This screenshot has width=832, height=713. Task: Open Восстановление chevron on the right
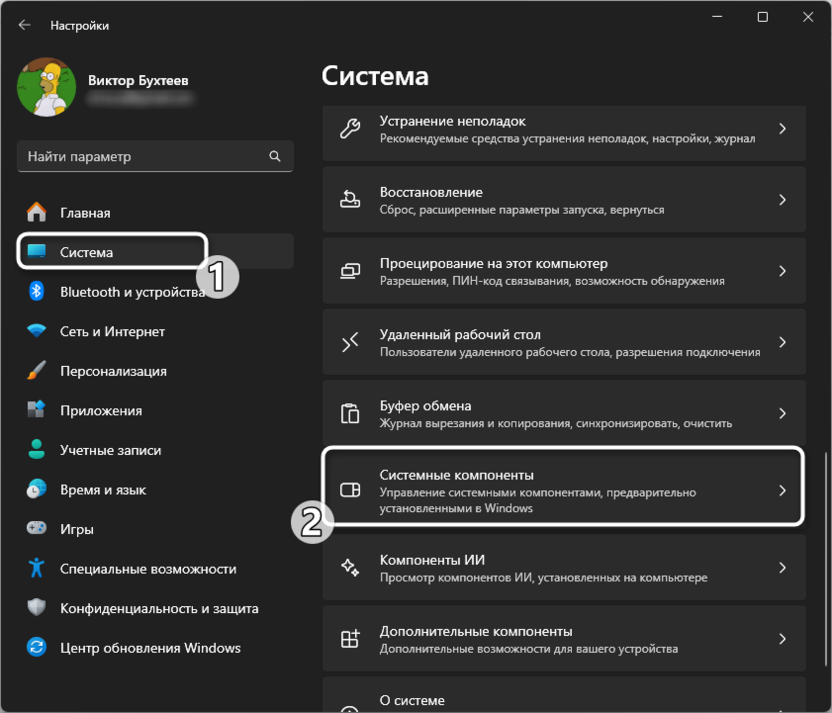(x=782, y=200)
